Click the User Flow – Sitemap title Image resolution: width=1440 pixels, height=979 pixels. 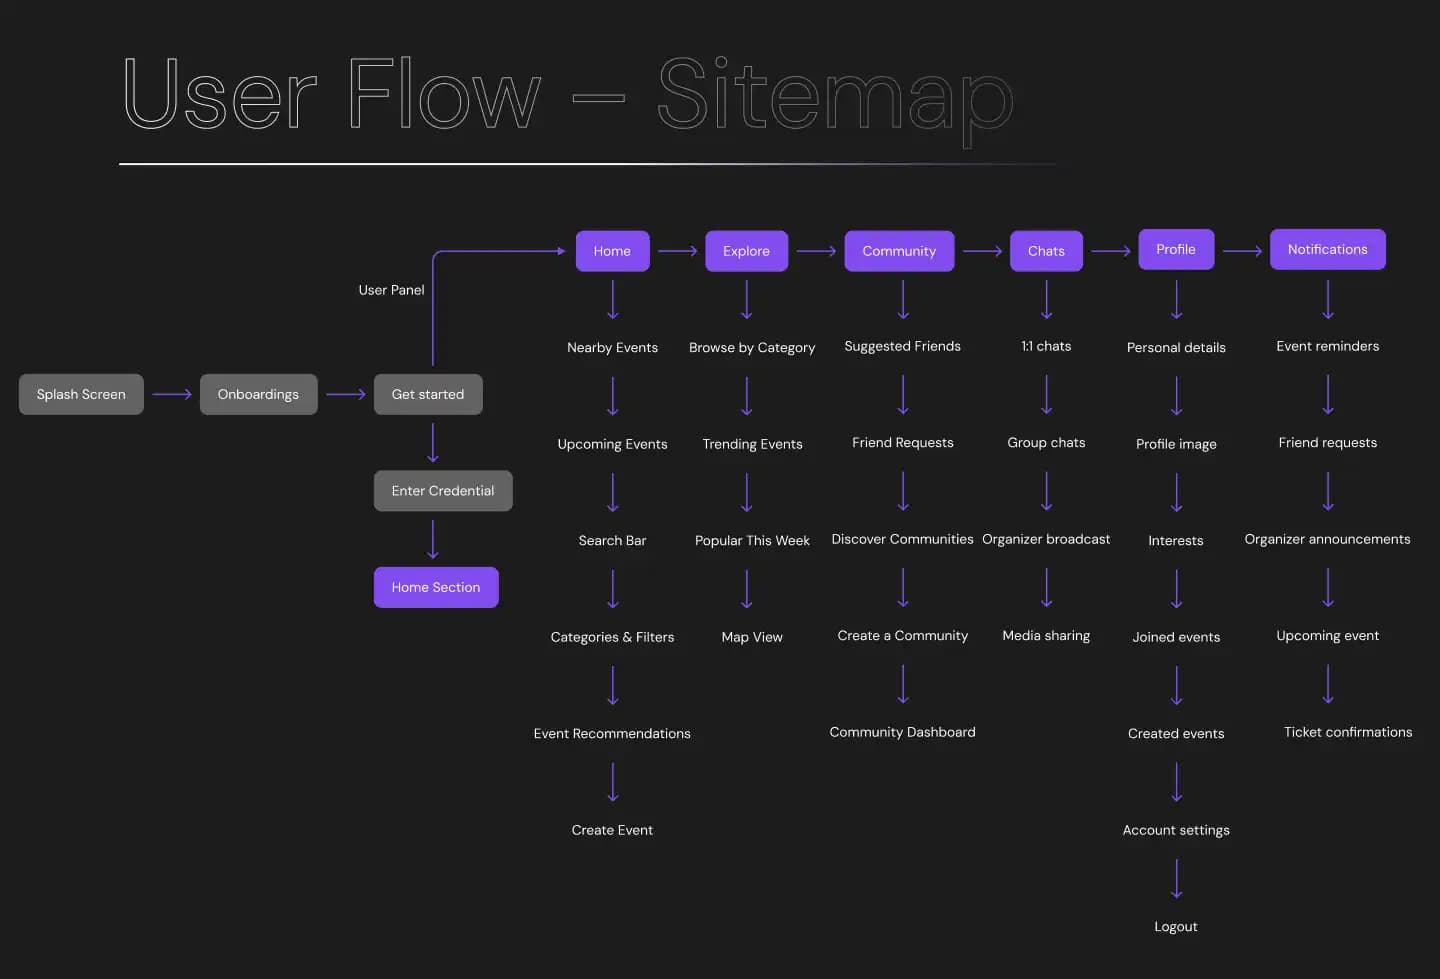tap(568, 97)
